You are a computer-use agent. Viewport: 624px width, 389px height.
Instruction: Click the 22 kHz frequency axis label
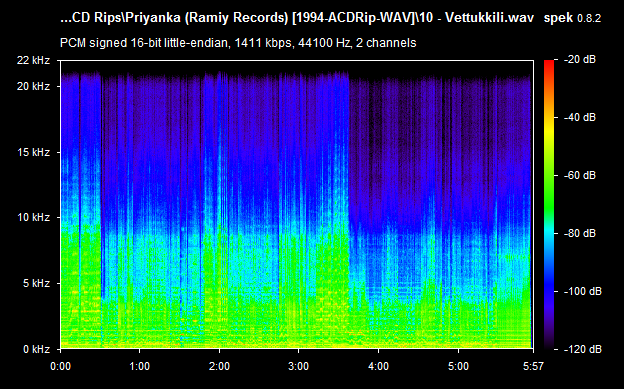[33, 61]
